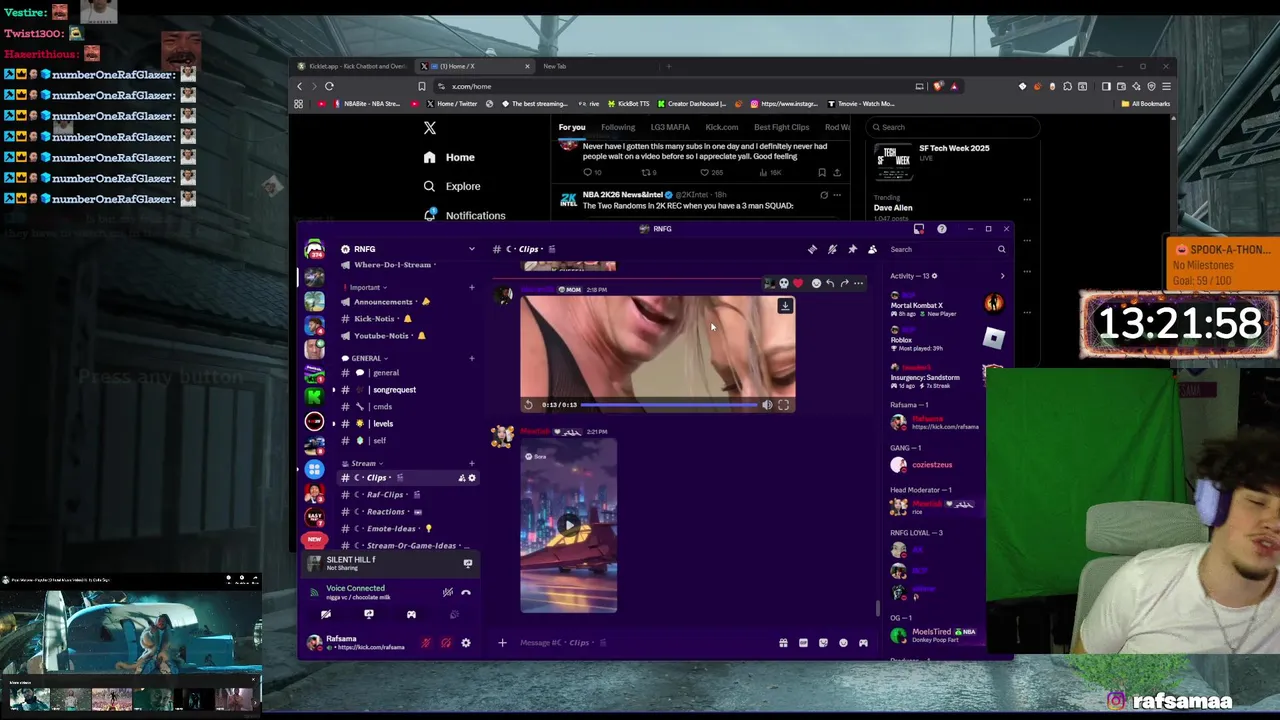
Task: Open Discord help icon
Action: click(x=942, y=229)
